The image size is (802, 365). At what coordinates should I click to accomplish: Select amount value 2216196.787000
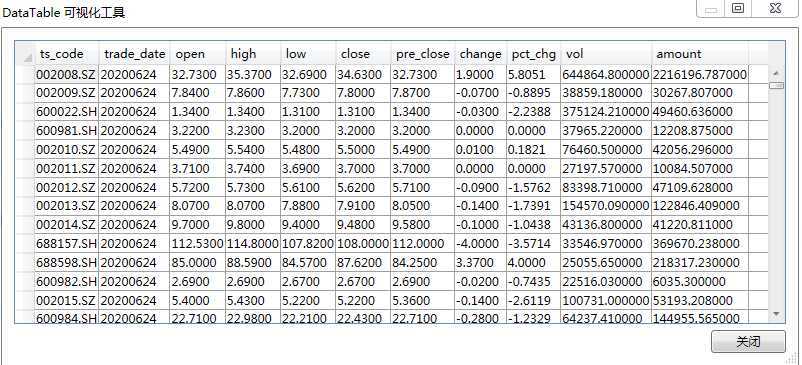700,75
